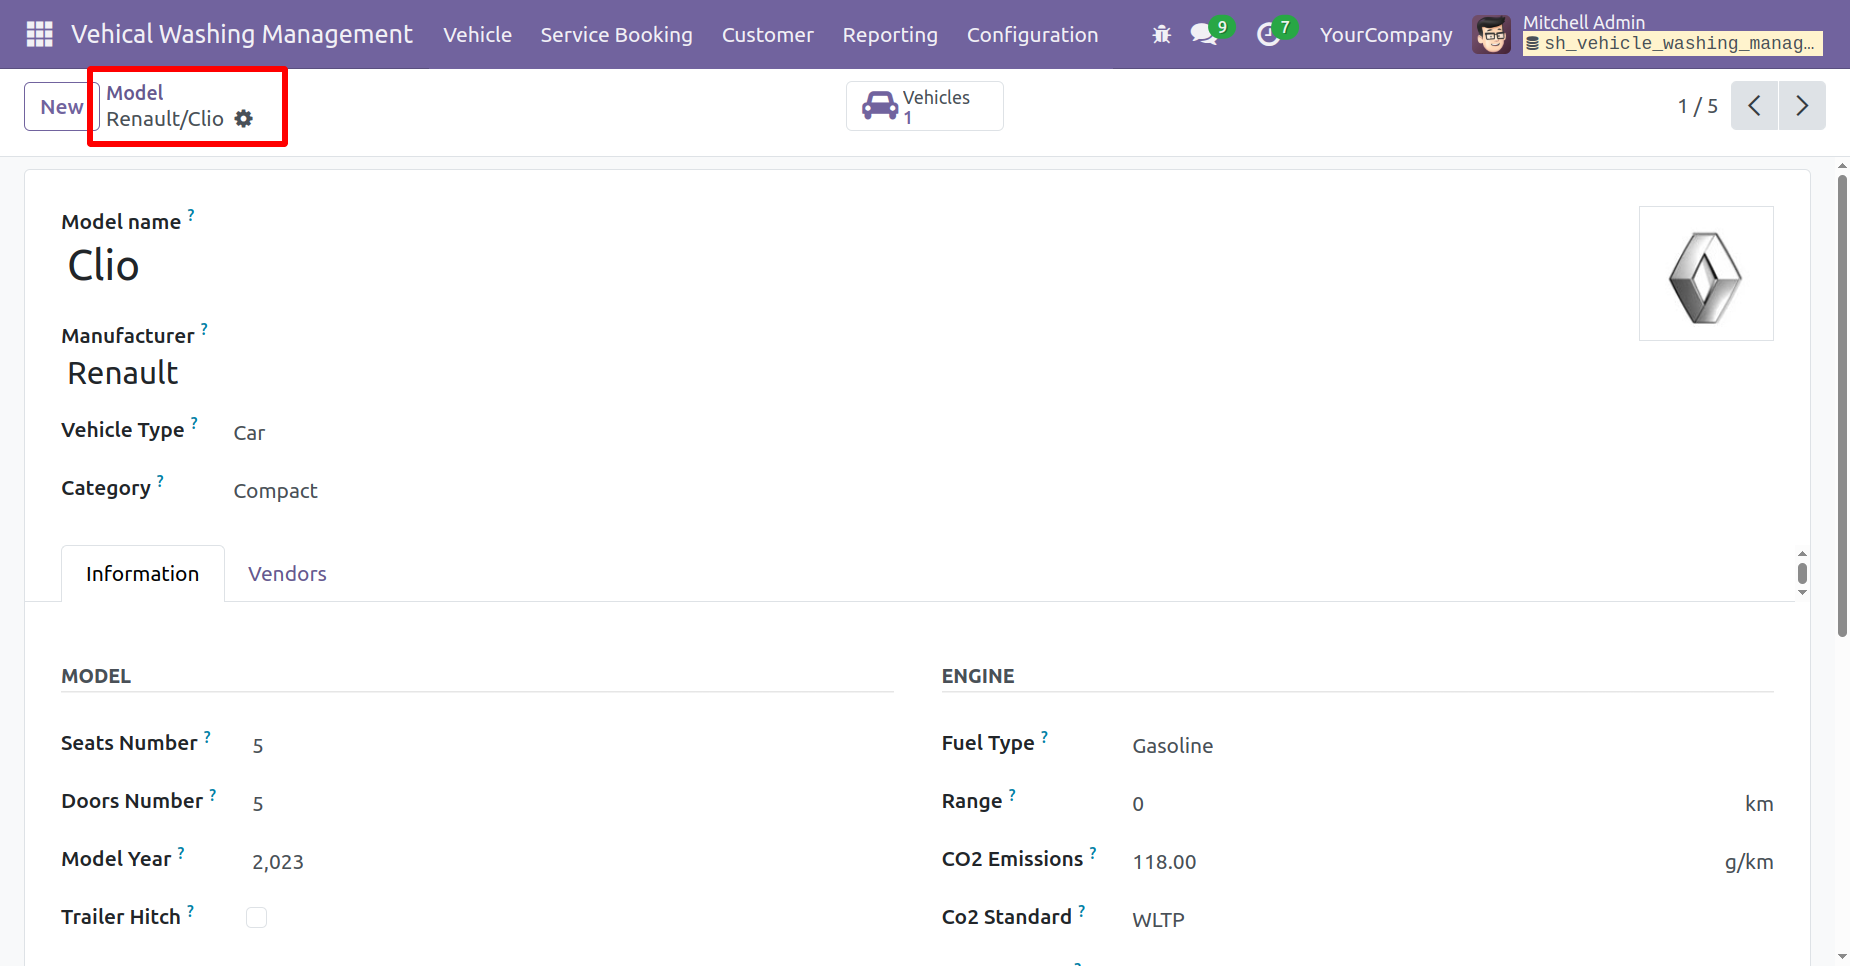Click the tab area inner scrollbar
The height and width of the screenshot is (966, 1850).
(x=1802, y=573)
